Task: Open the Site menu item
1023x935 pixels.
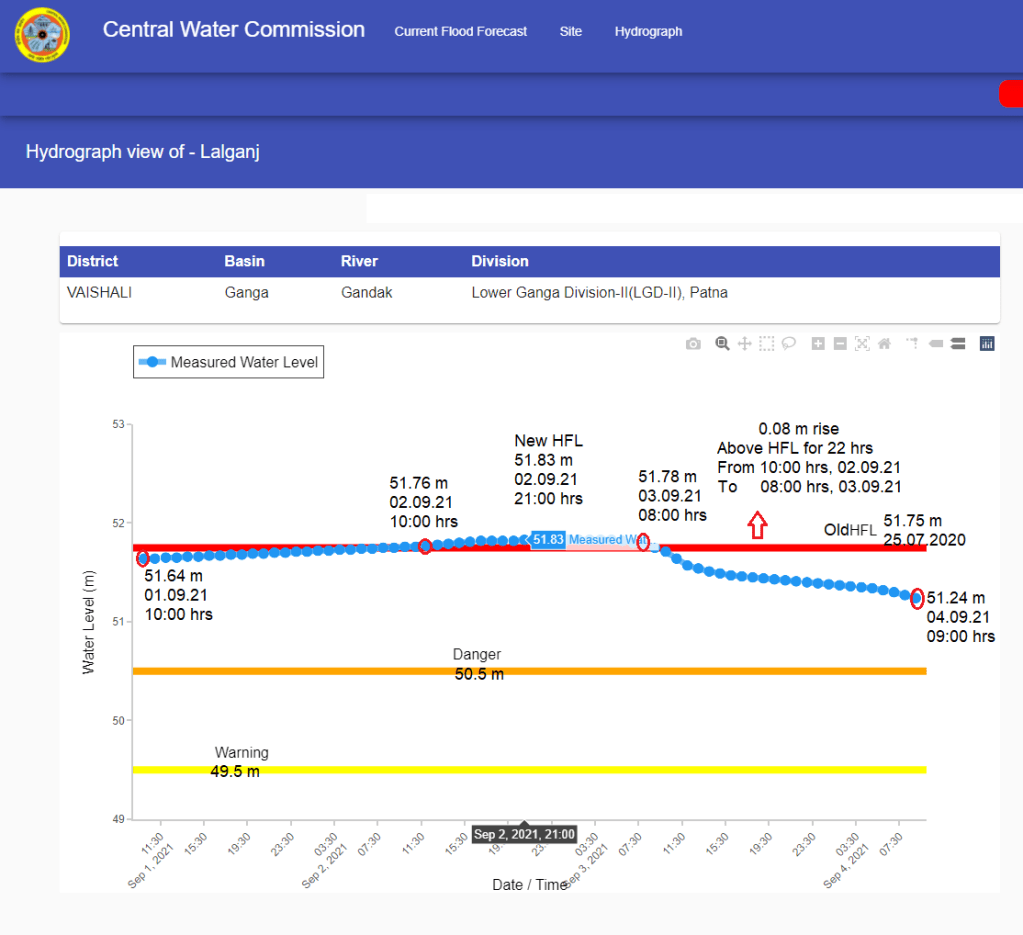Action: coord(570,32)
